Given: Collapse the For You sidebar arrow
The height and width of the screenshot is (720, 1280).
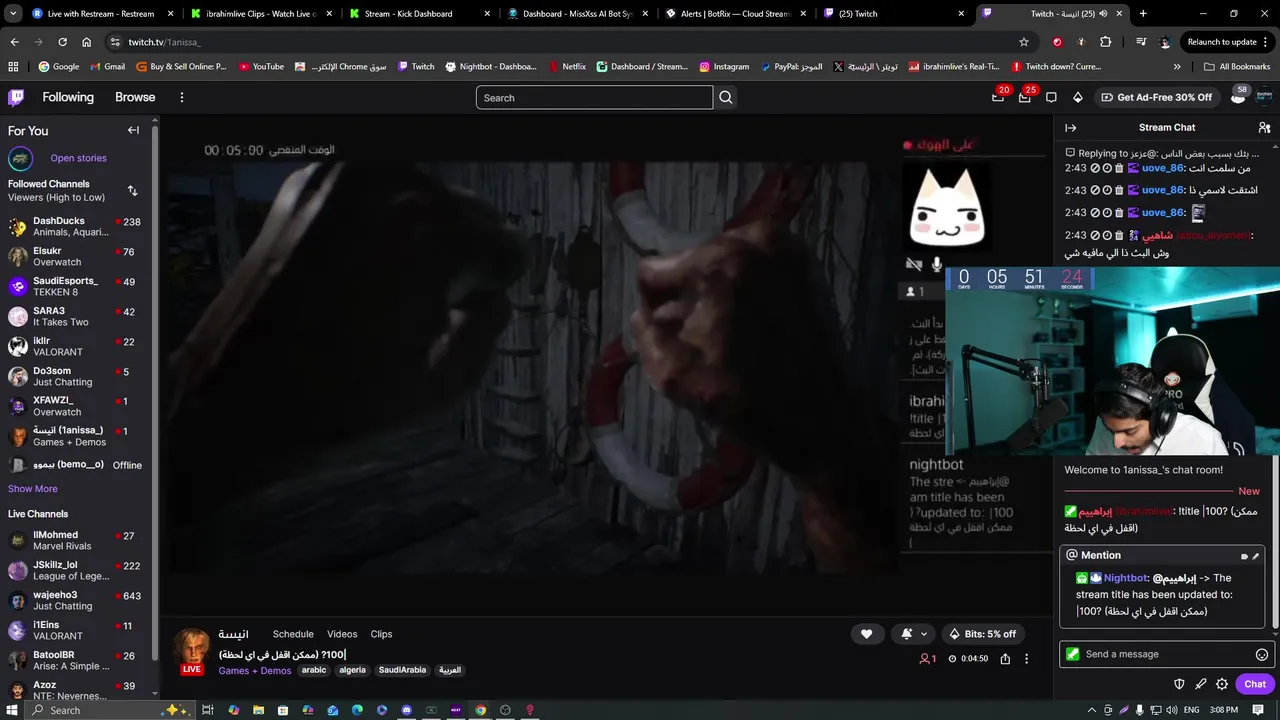Looking at the screenshot, I should click(133, 130).
